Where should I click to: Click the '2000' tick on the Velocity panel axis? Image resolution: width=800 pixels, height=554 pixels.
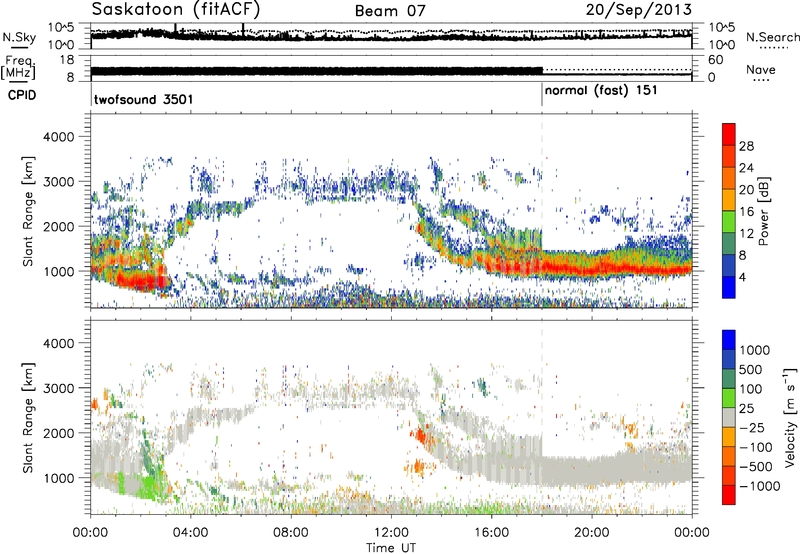tap(58, 433)
